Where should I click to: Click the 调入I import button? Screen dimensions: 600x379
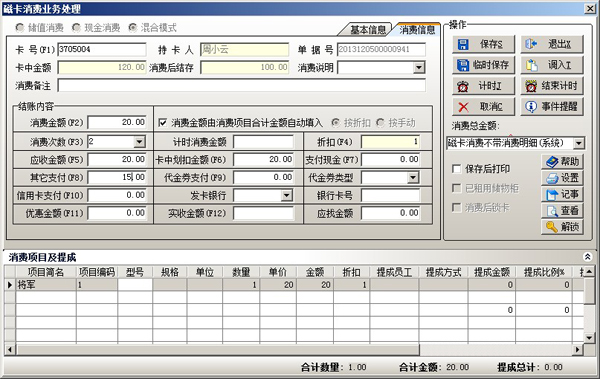[552, 65]
